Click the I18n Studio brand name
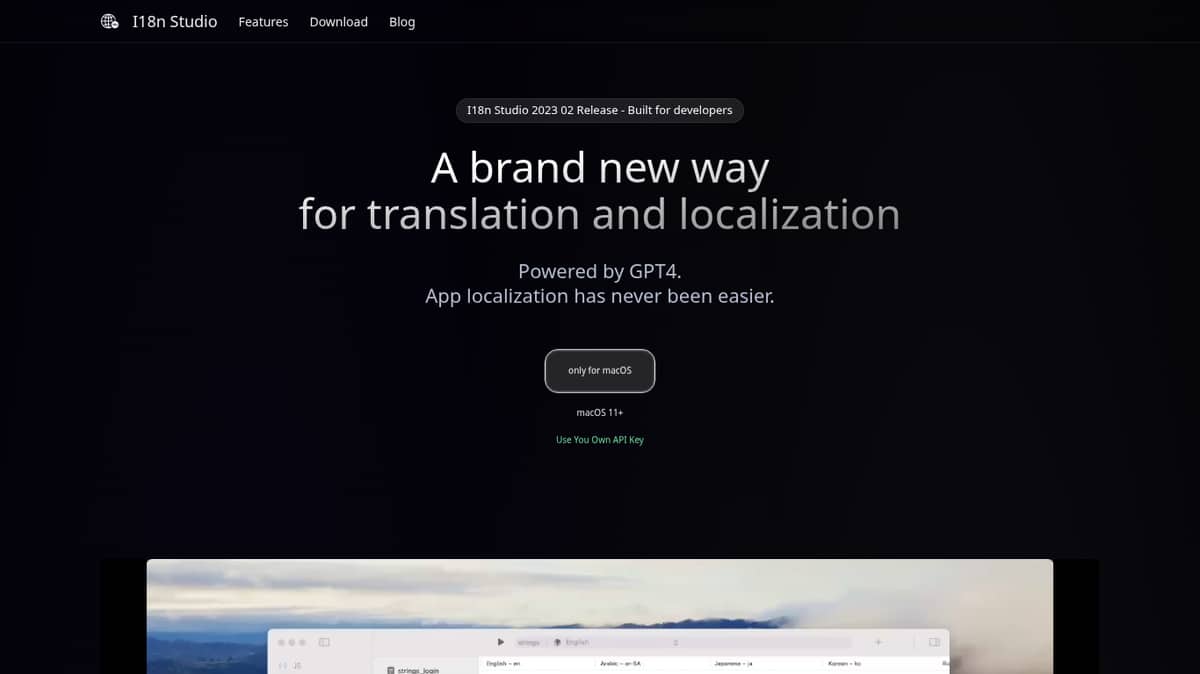Screen dimensions: 1200x674 (175, 21)
